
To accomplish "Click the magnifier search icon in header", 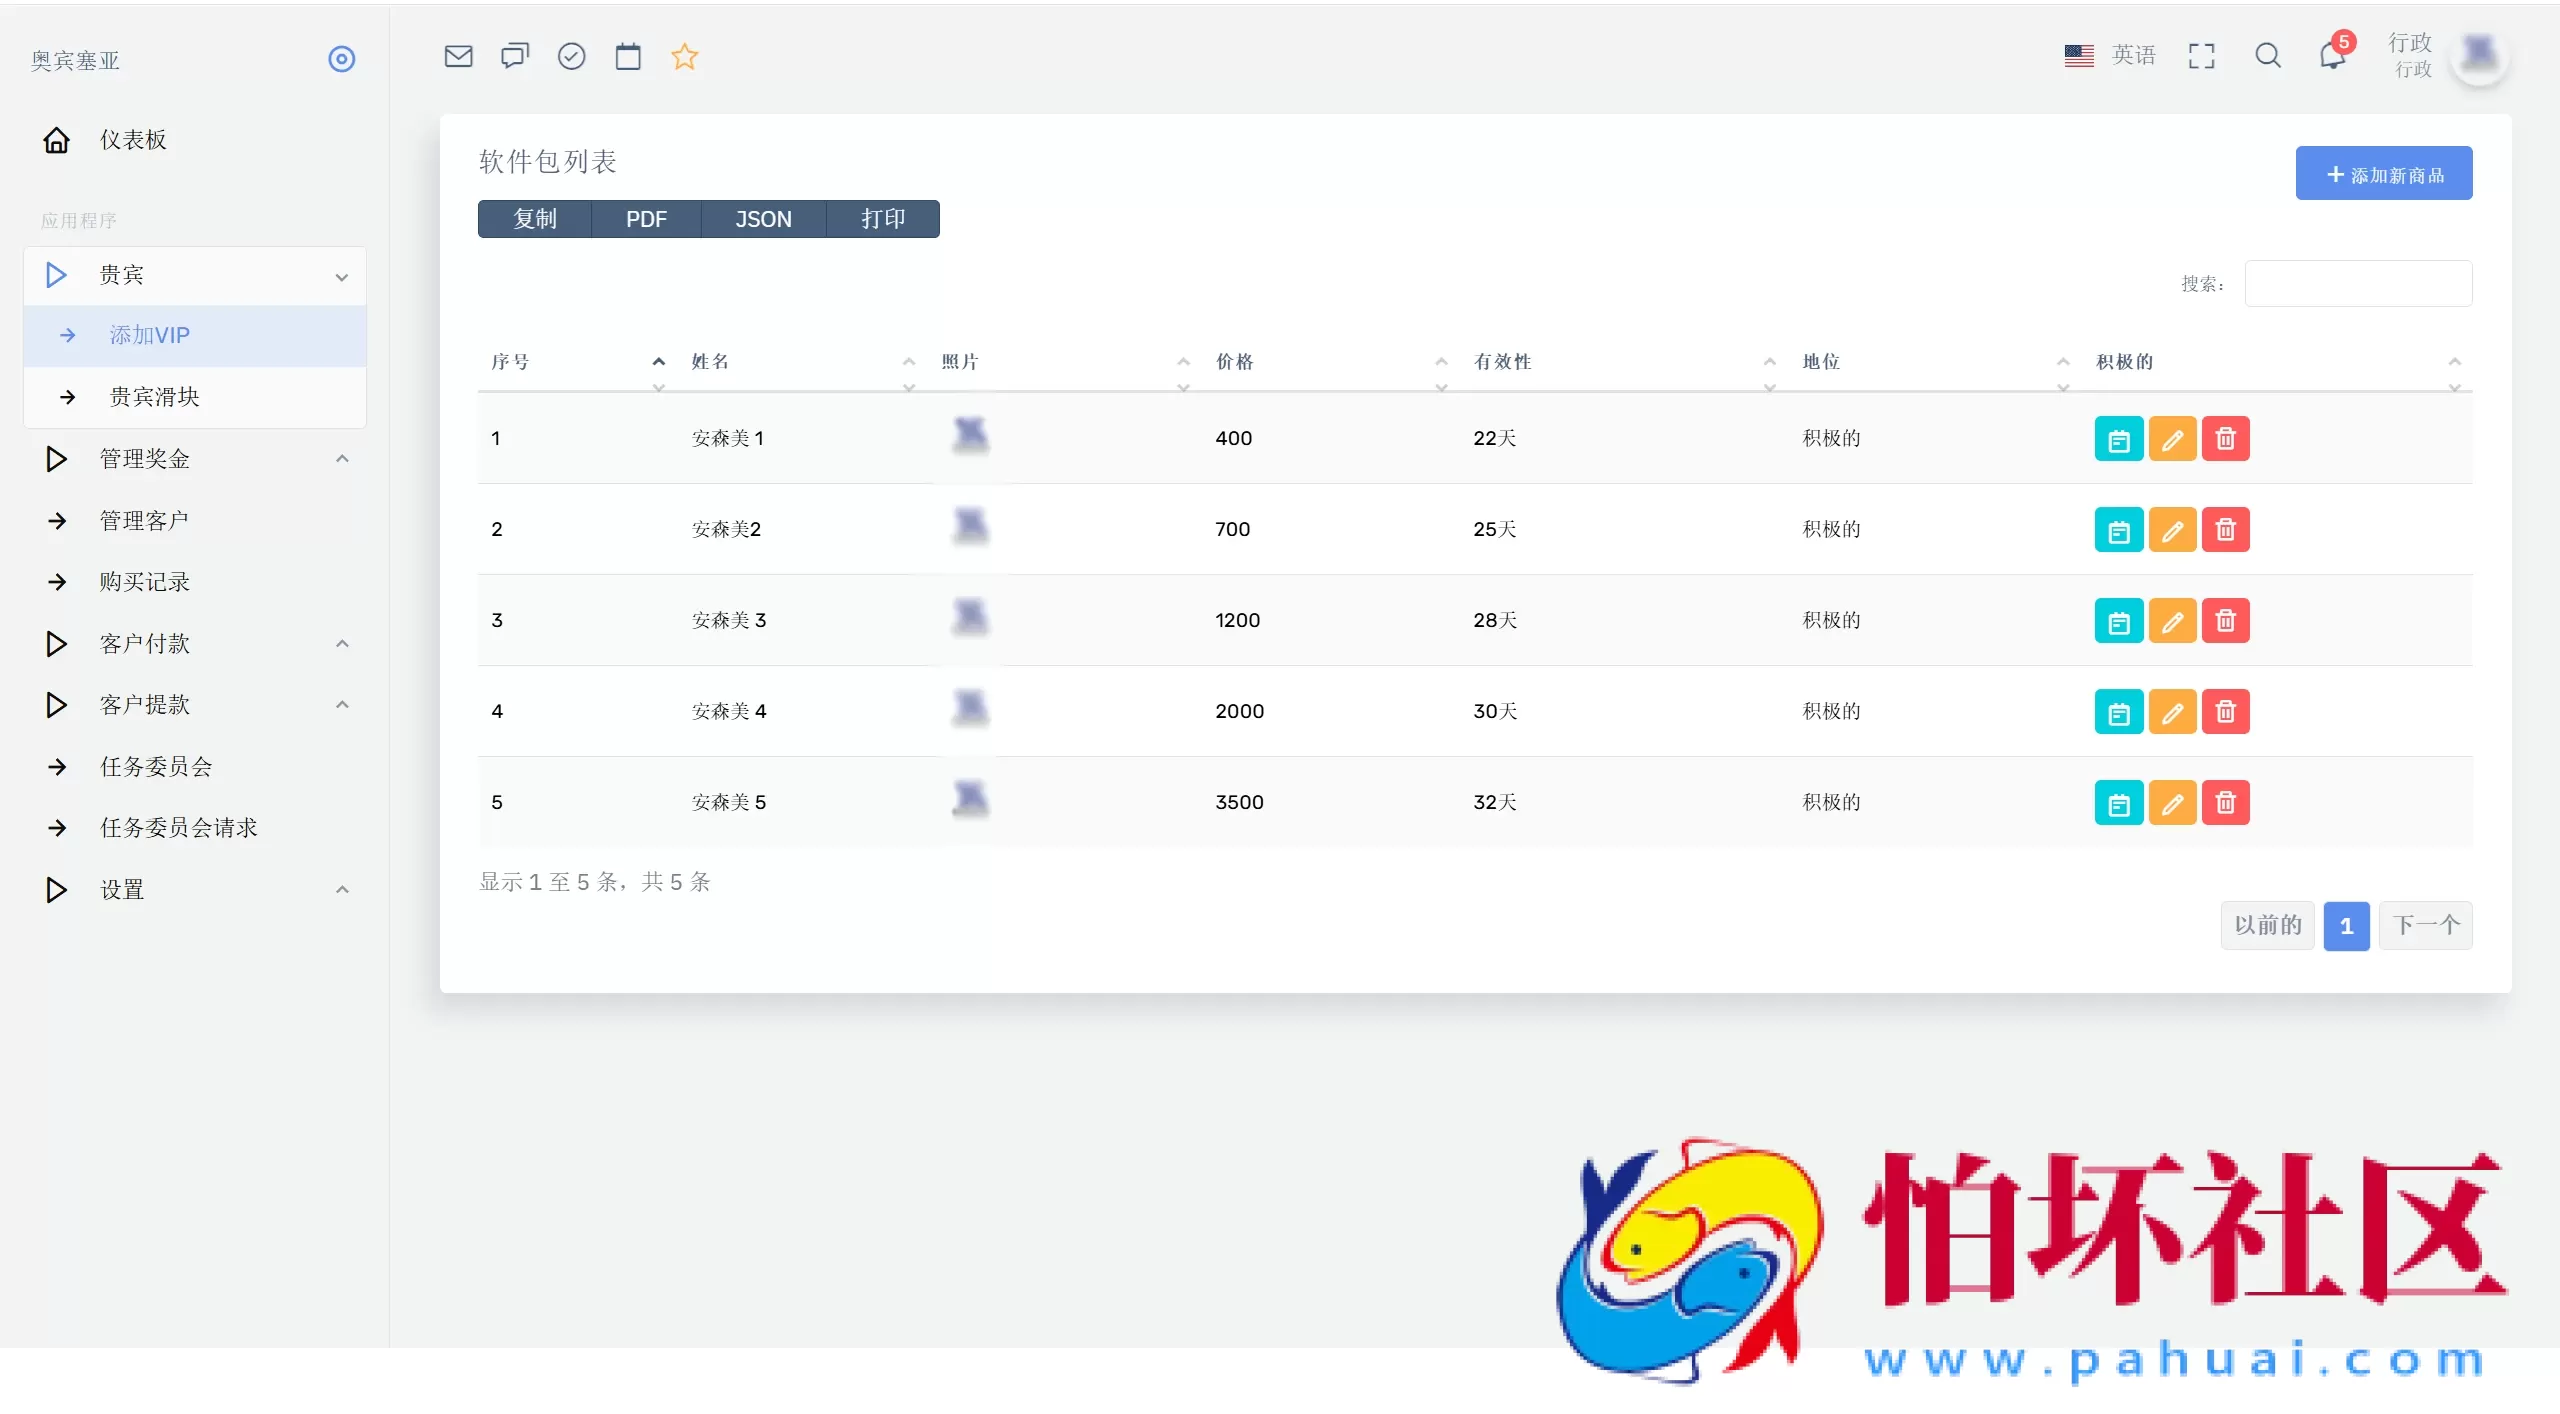I will coord(2268,56).
